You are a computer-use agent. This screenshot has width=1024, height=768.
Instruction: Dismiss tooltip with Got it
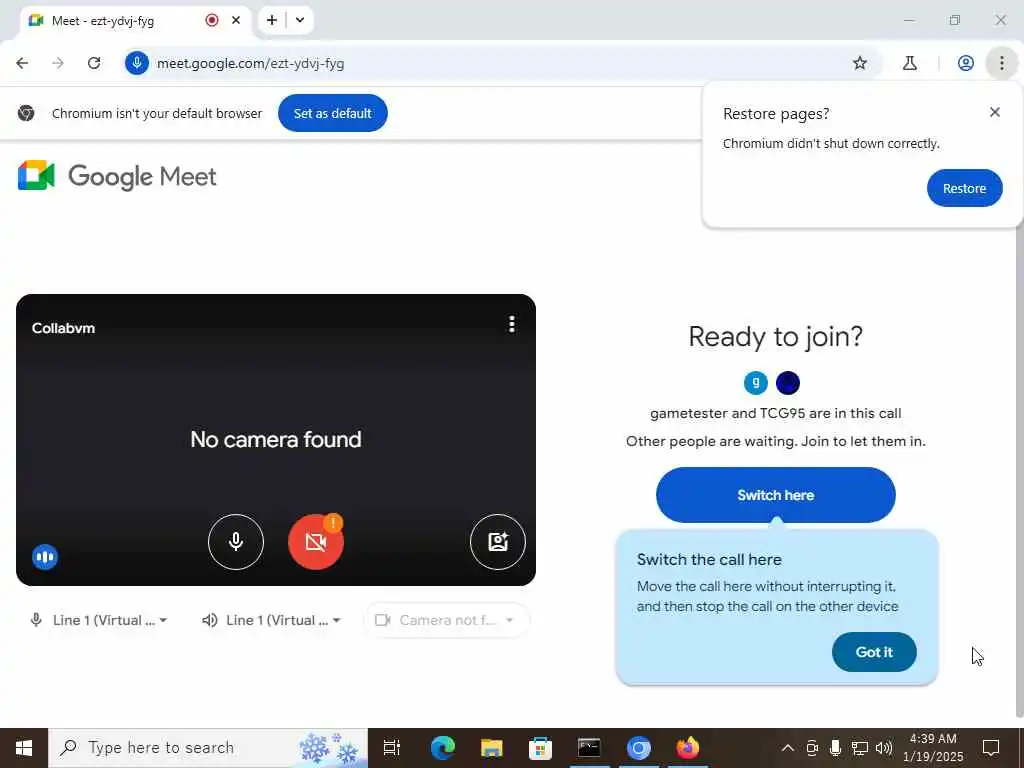point(874,652)
